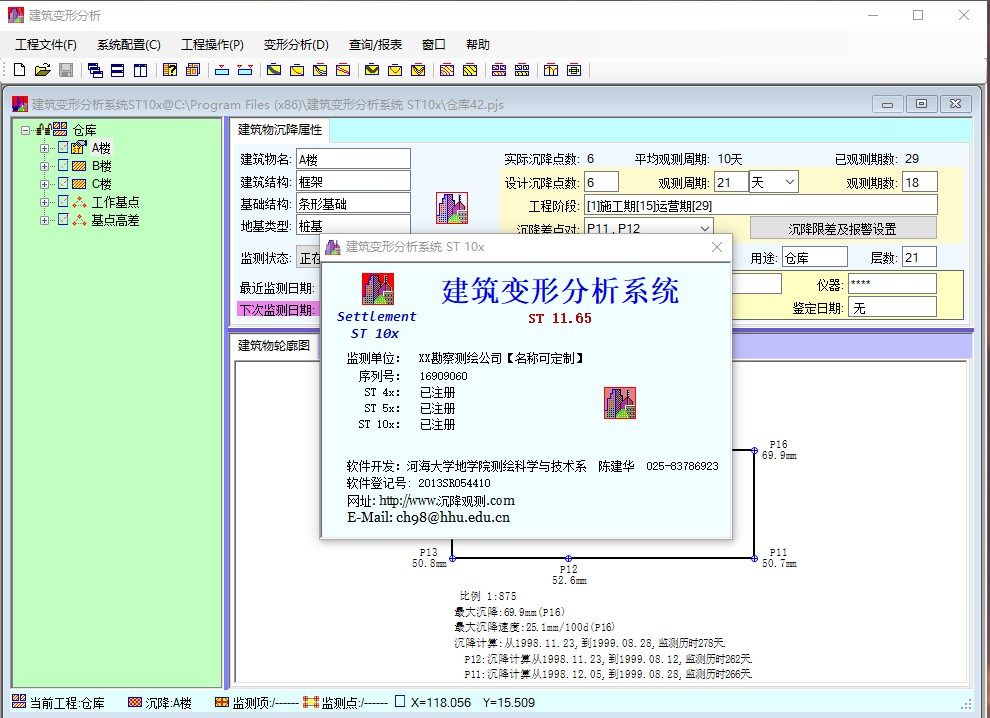Click the Open folder icon on the toolbar
The width and height of the screenshot is (990, 718).
coord(43,70)
